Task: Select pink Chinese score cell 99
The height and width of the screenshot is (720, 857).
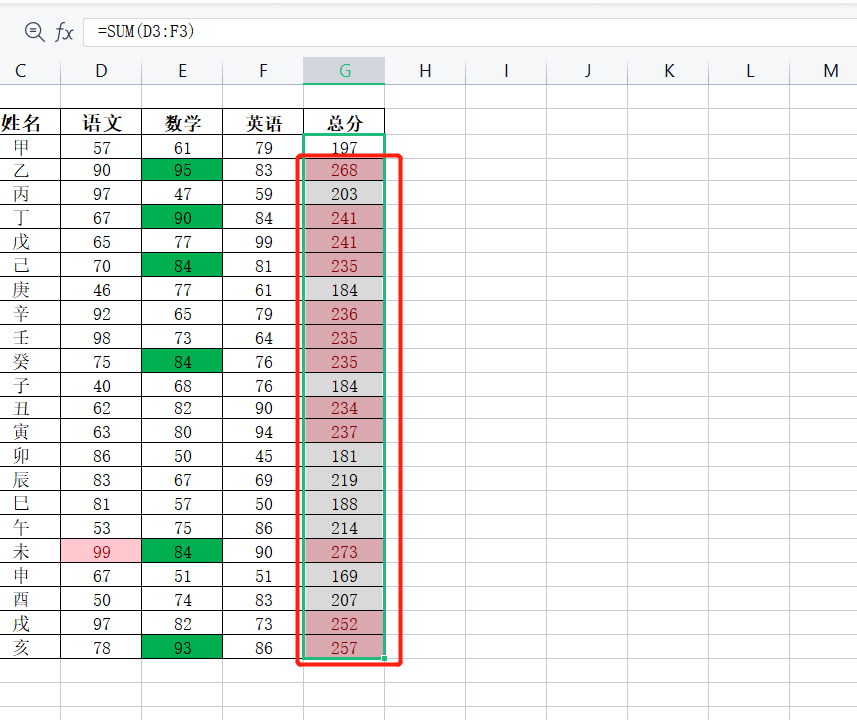Action: 101,551
